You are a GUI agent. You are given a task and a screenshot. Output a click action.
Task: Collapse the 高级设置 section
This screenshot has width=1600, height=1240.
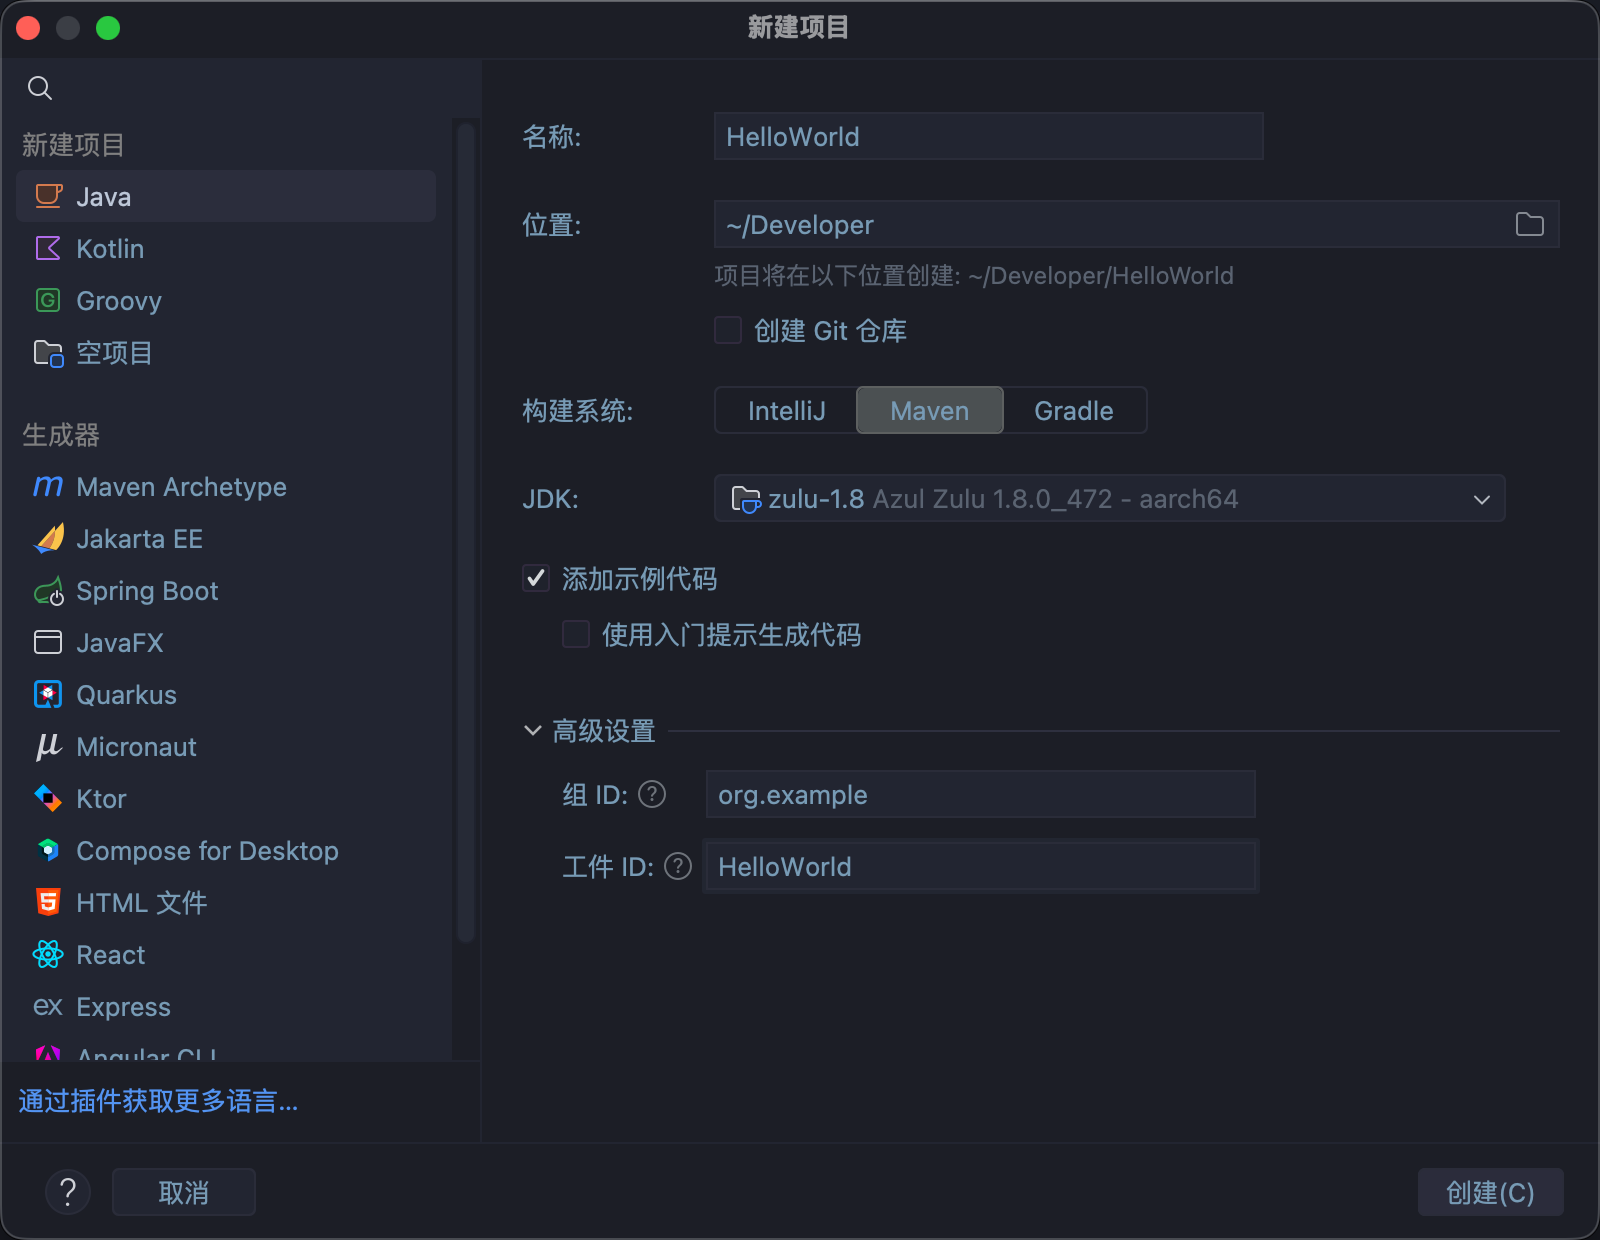tap(533, 731)
